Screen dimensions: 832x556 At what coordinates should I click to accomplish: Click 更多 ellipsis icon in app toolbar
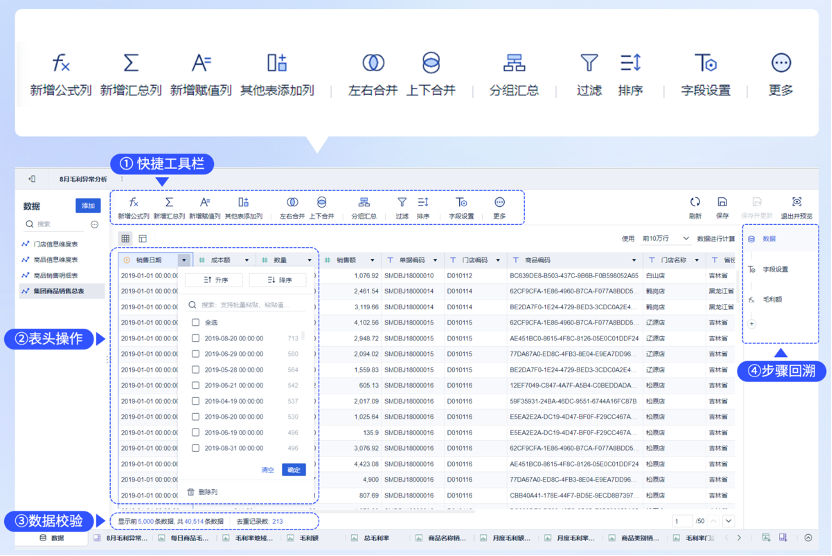point(499,202)
